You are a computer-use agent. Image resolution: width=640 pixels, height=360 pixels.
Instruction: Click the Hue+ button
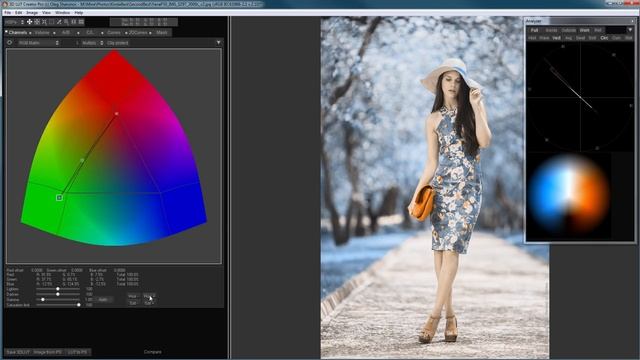coord(149,296)
